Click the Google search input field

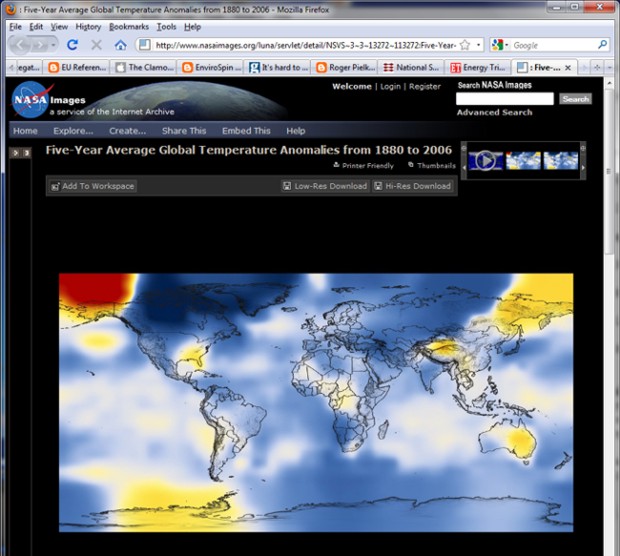[x=554, y=45]
